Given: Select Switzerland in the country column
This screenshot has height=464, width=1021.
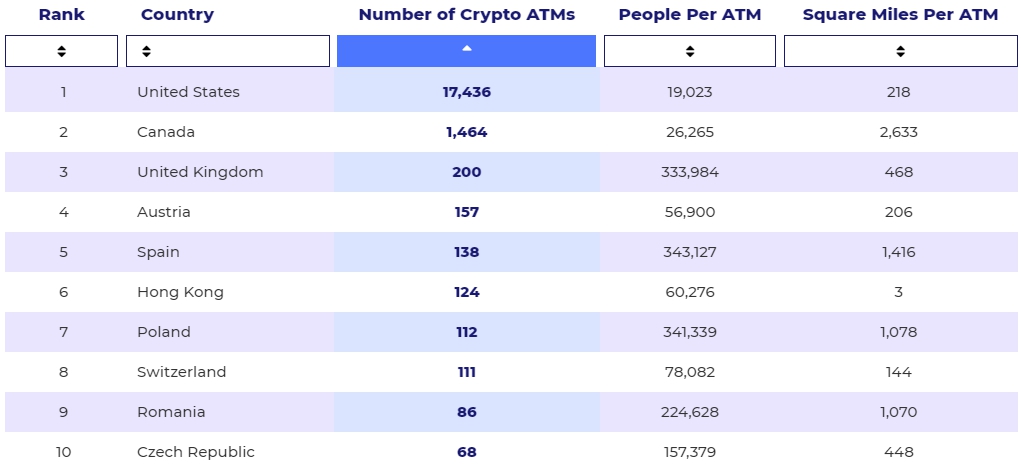Looking at the screenshot, I should (182, 372).
